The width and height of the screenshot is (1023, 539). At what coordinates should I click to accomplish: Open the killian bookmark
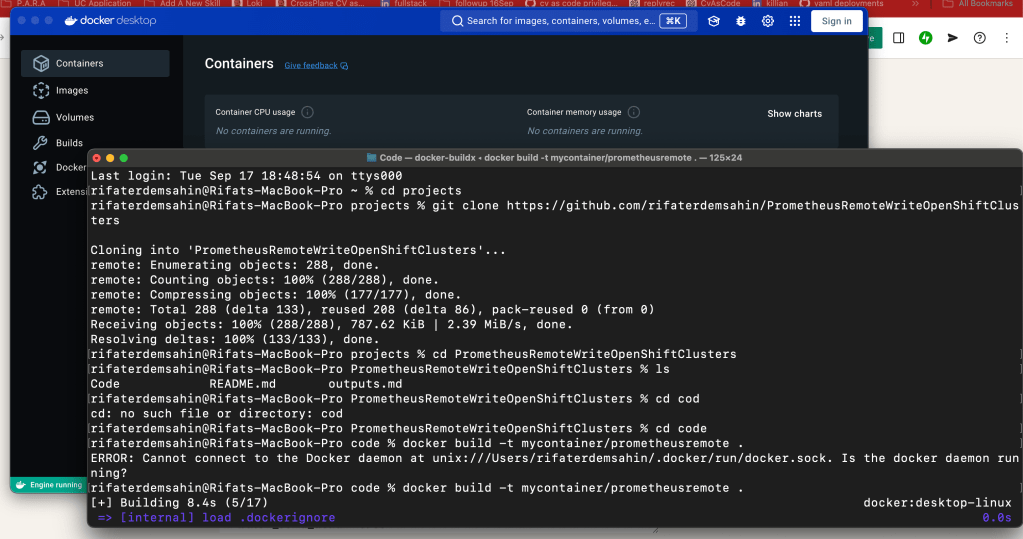point(770,3)
